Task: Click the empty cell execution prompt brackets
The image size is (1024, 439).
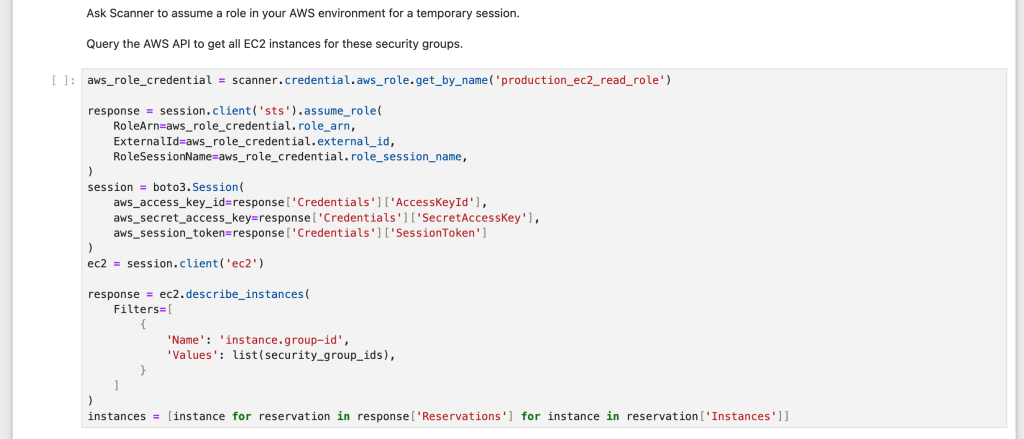Action: coord(64,81)
